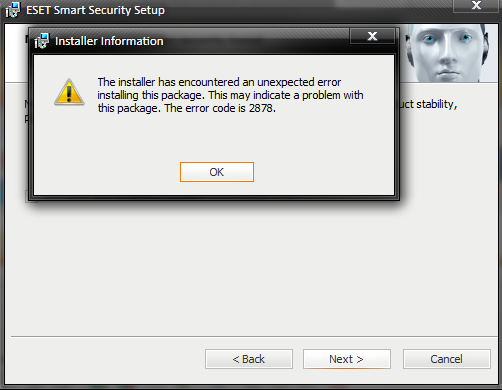Click the ESET android face image

pos(448,53)
